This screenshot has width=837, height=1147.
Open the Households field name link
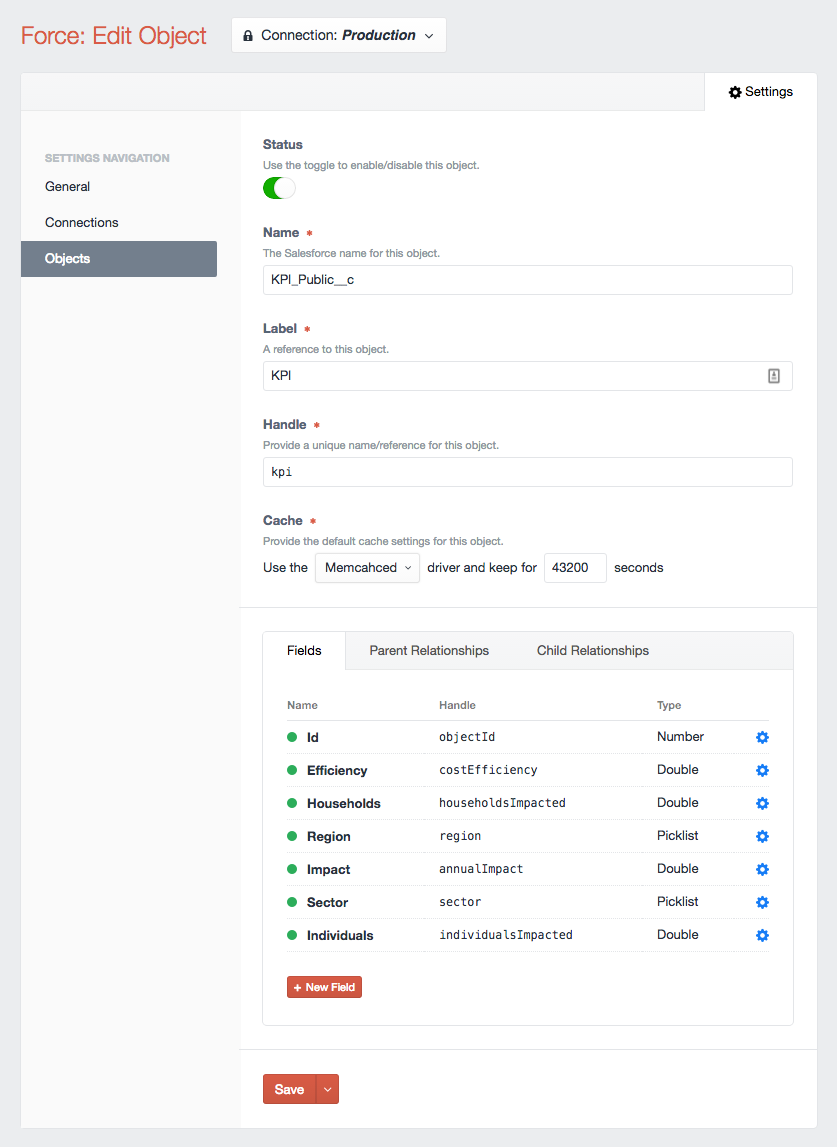[x=344, y=803]
